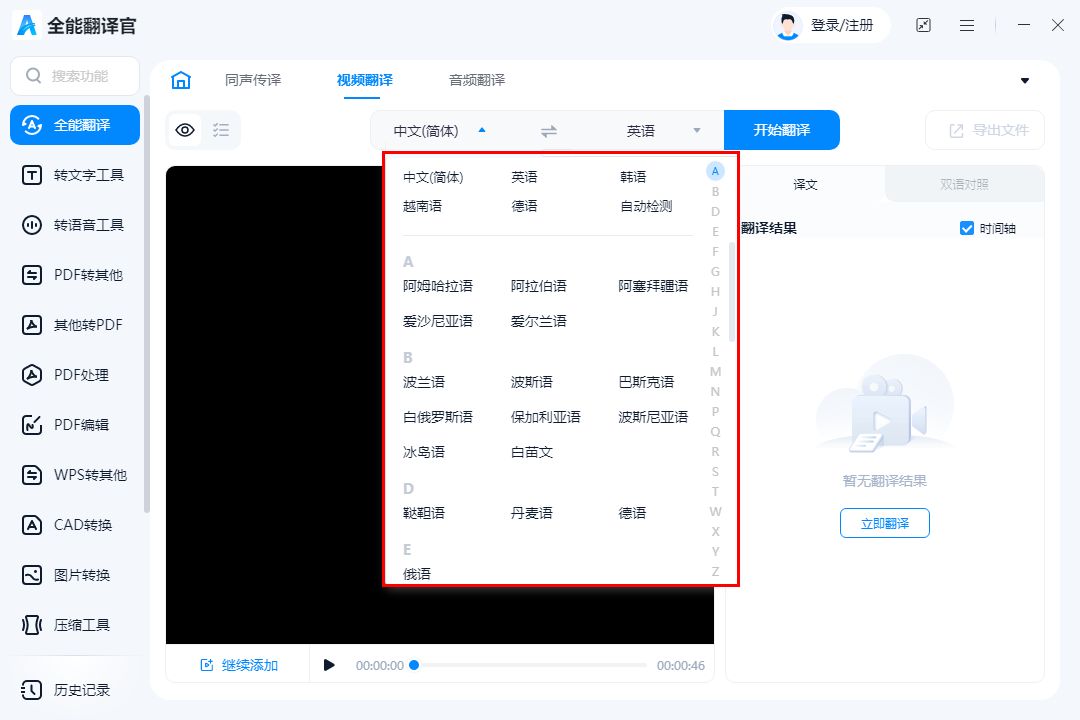Open the 全能翻译 sidebar section
The image size is (1080, 720).
pos(75,125)
